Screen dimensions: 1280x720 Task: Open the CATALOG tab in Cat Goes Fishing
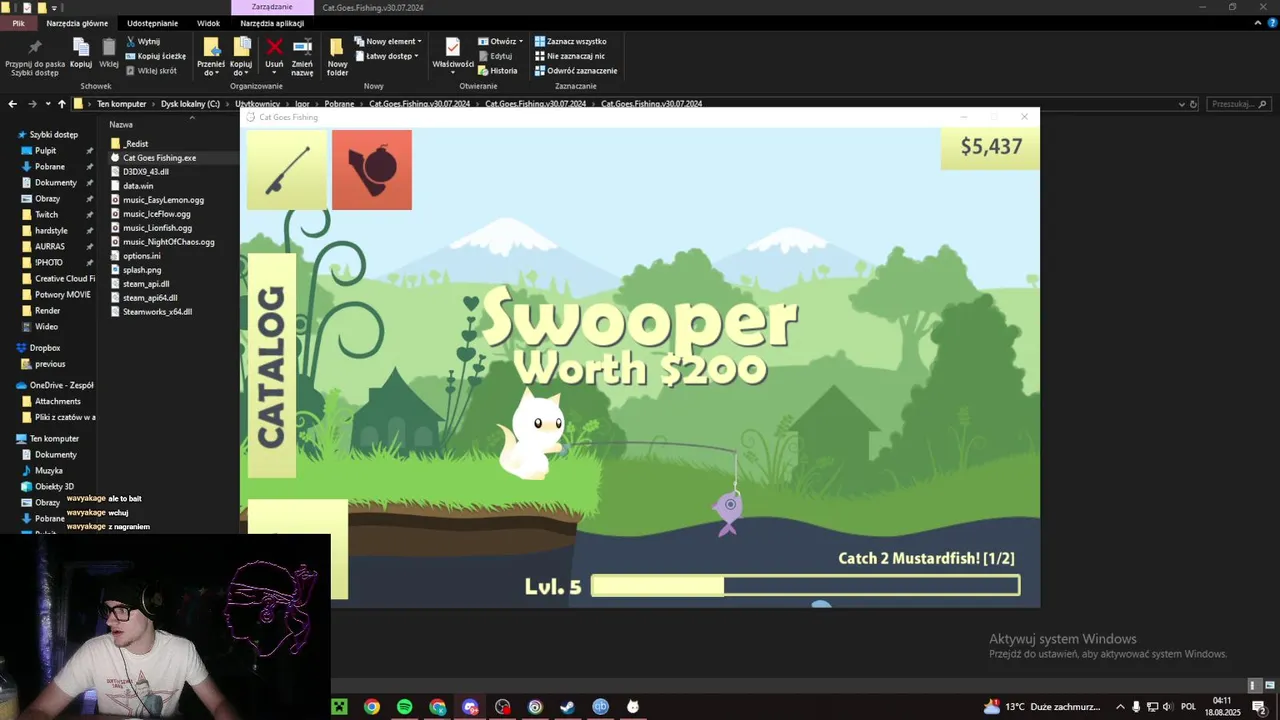coord(271,365)
